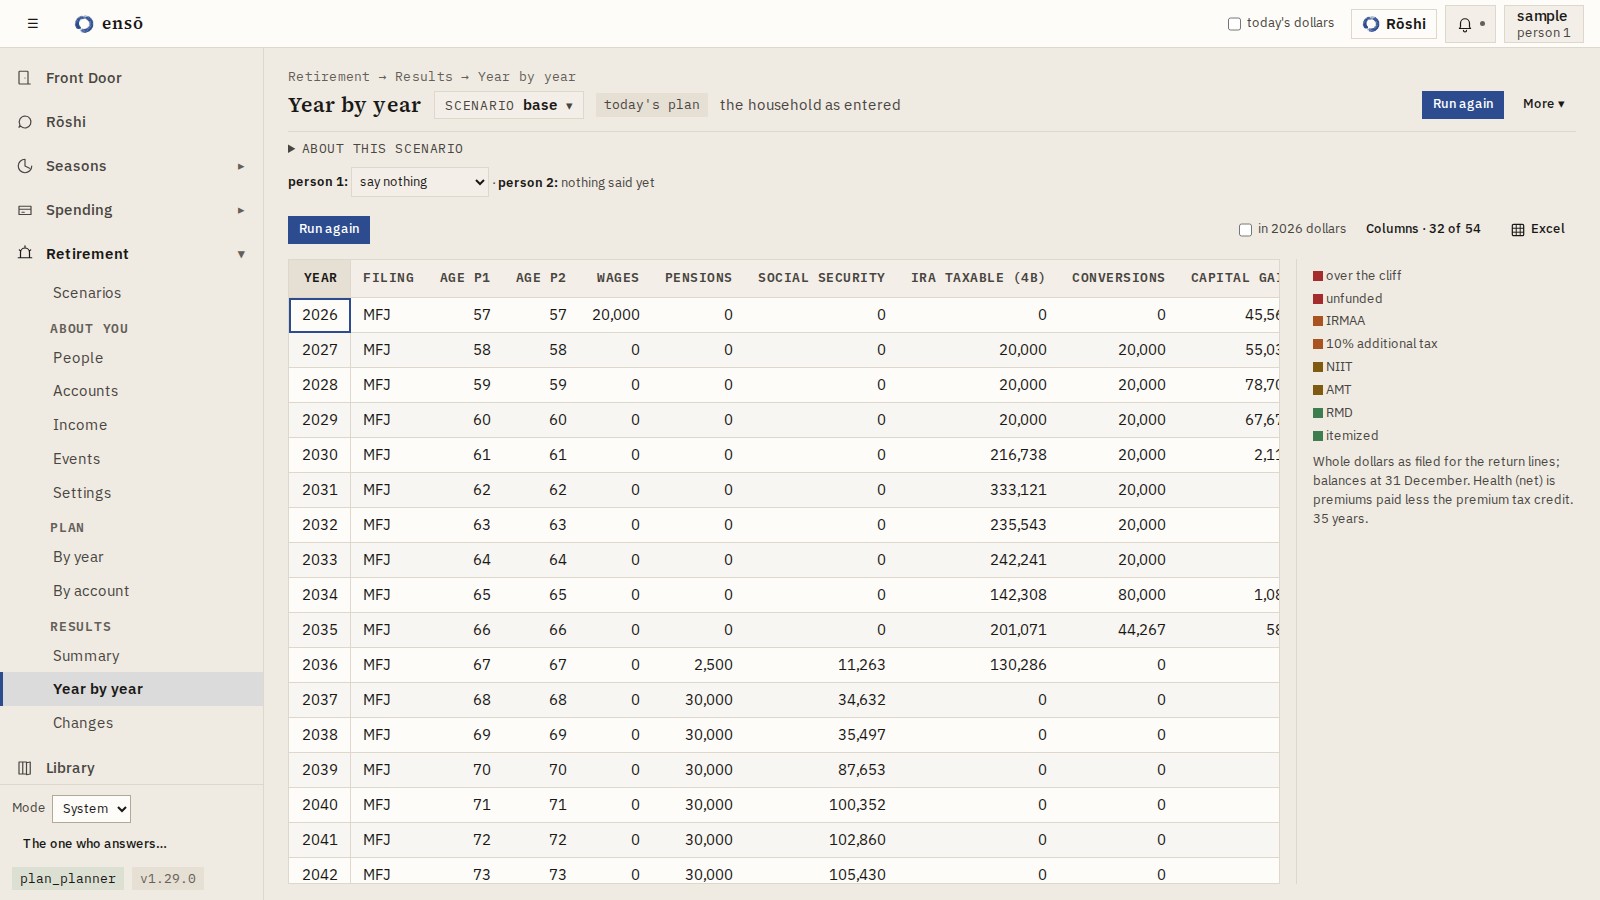
Task: Expand the Spending submenu arrow
Action: pos(241,210)
